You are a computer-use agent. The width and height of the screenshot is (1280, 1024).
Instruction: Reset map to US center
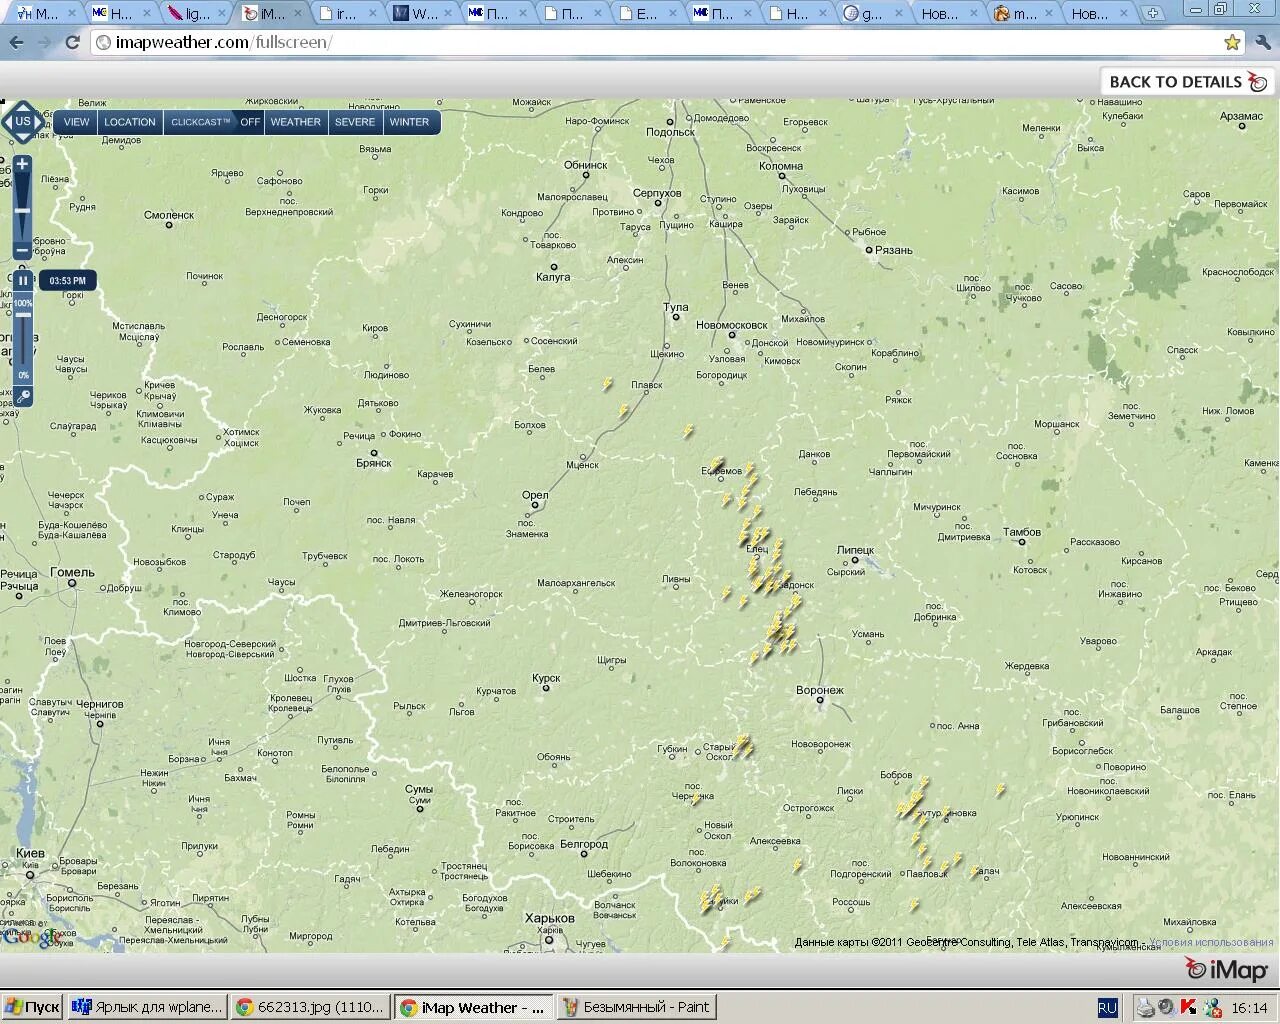click(22, 122)
